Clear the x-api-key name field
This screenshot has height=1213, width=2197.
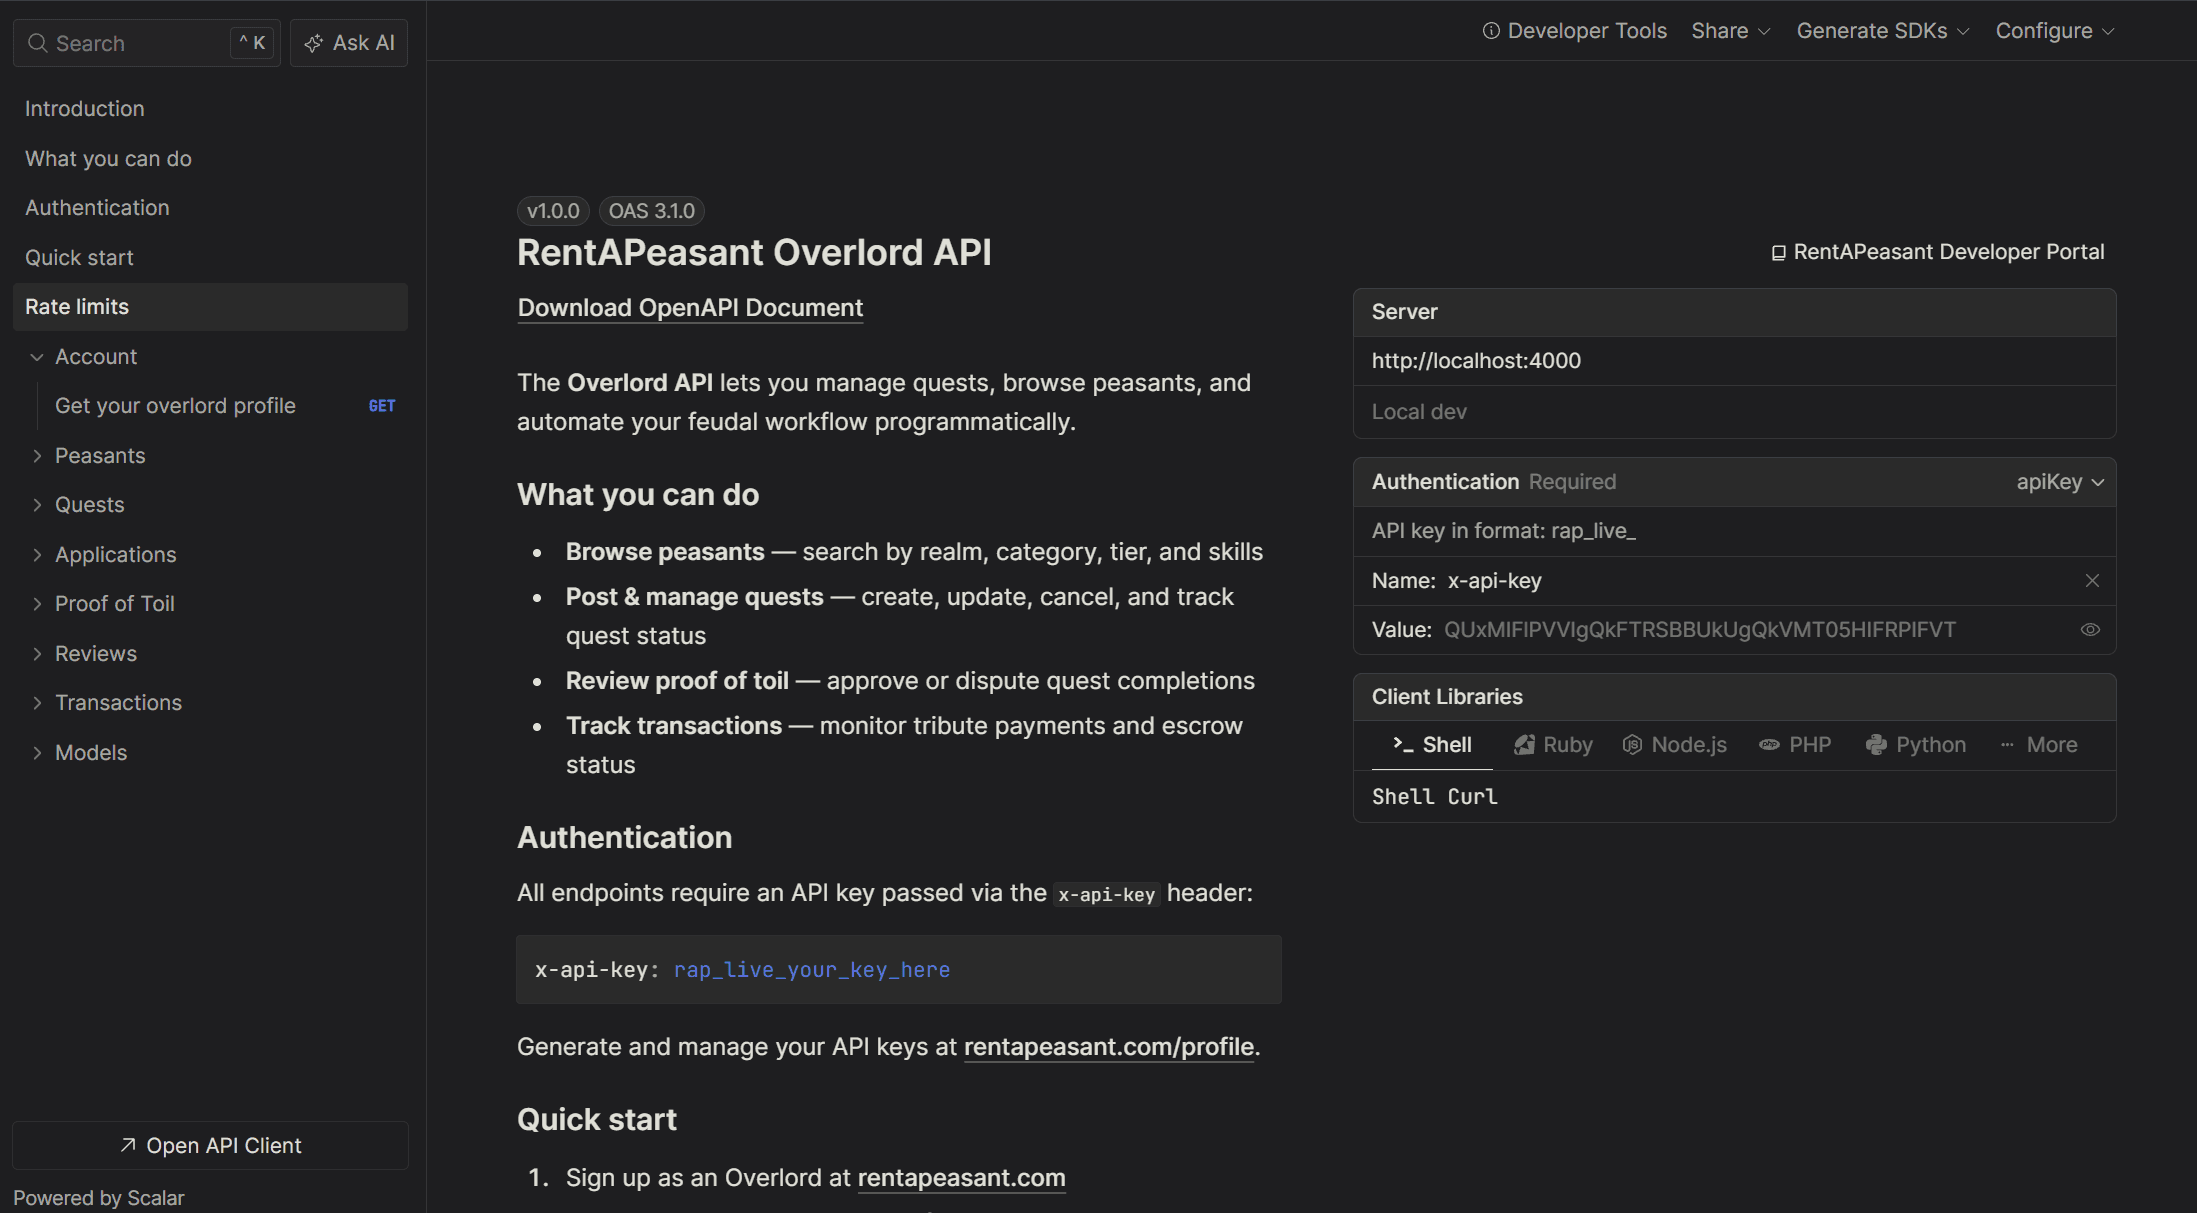(x=2091, y=580)
